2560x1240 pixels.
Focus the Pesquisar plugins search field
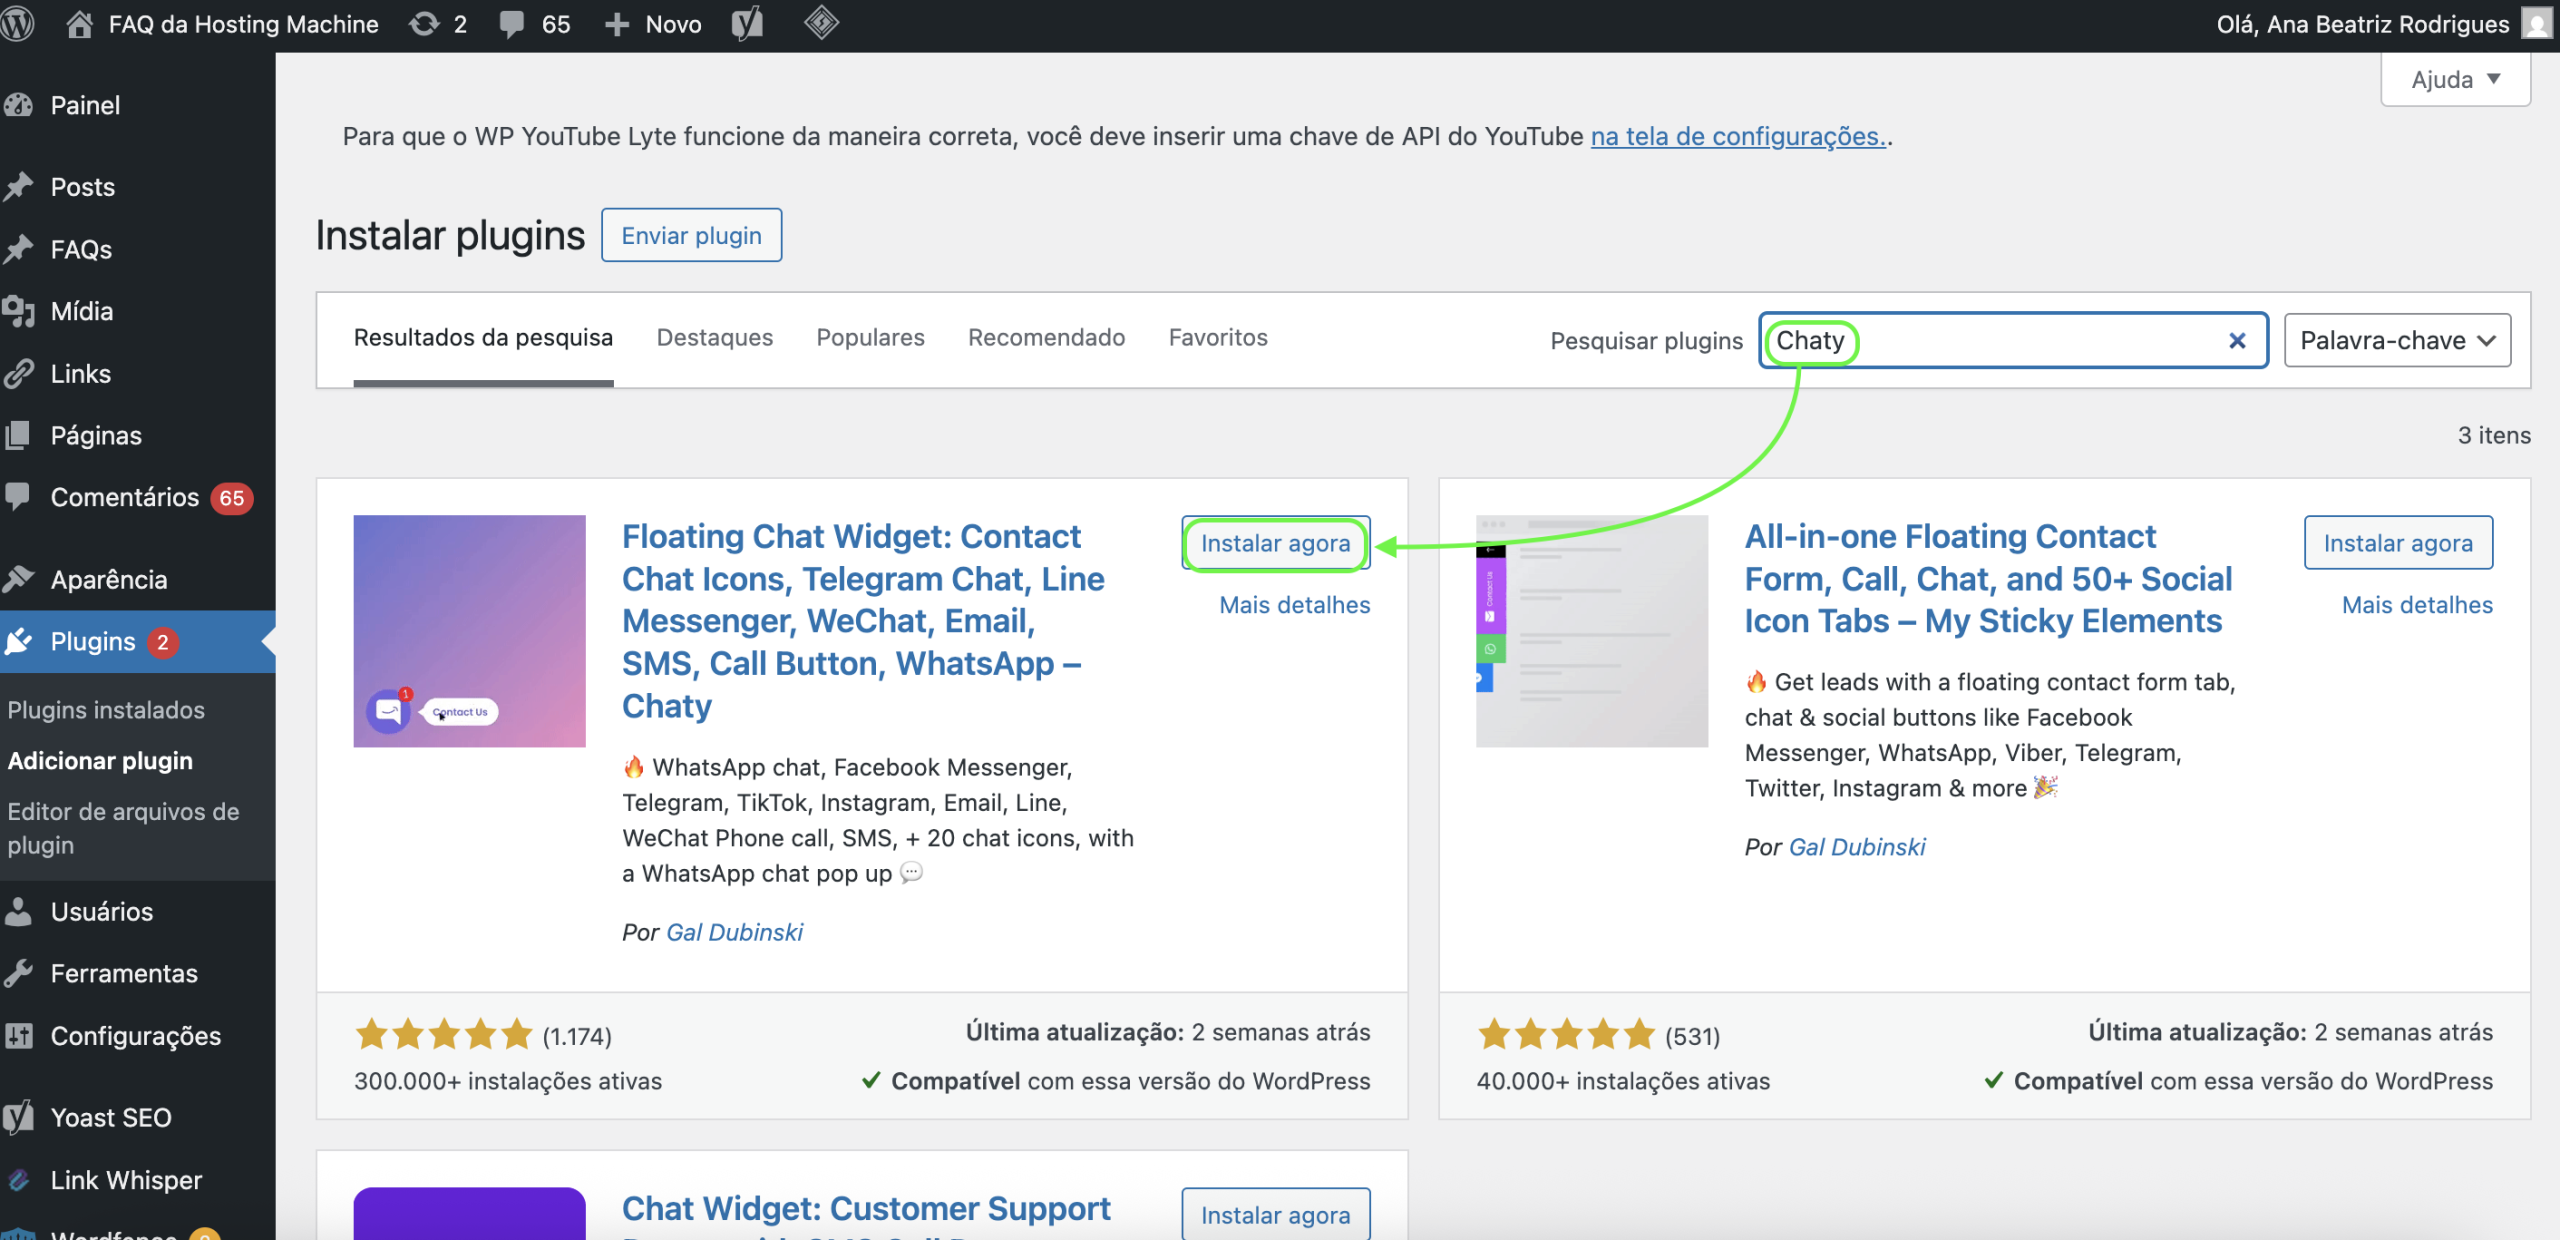[x=2013, y=341]
